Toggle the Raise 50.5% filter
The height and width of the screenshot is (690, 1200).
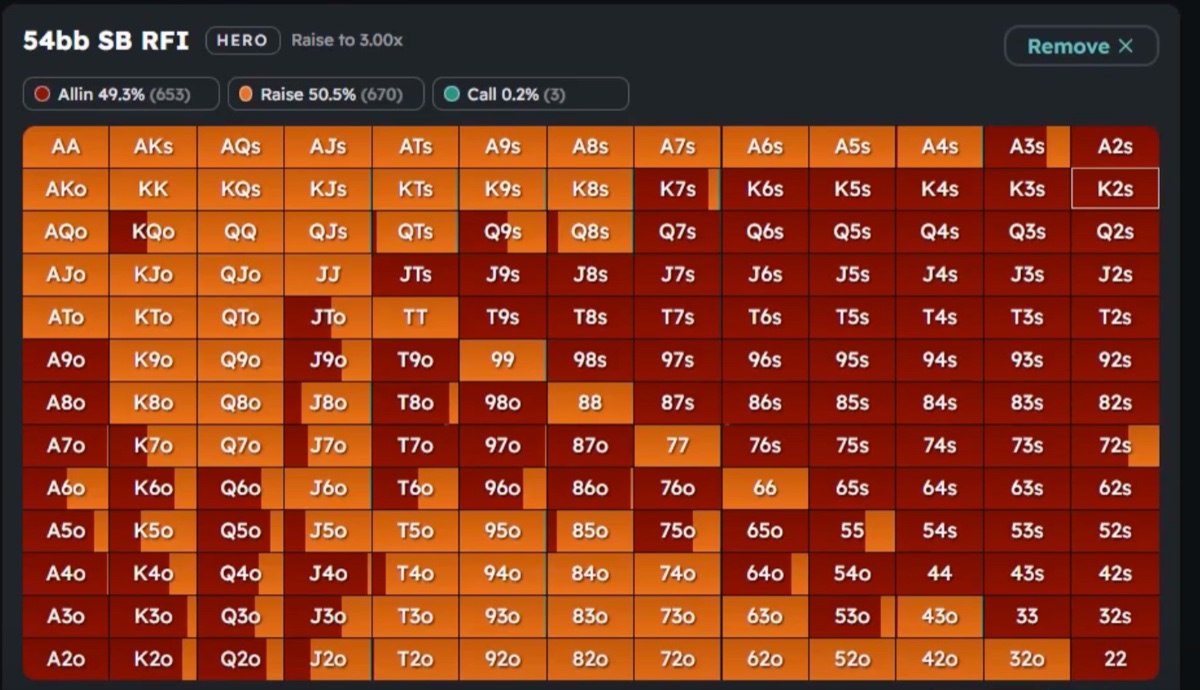click(x=325, y=94)
